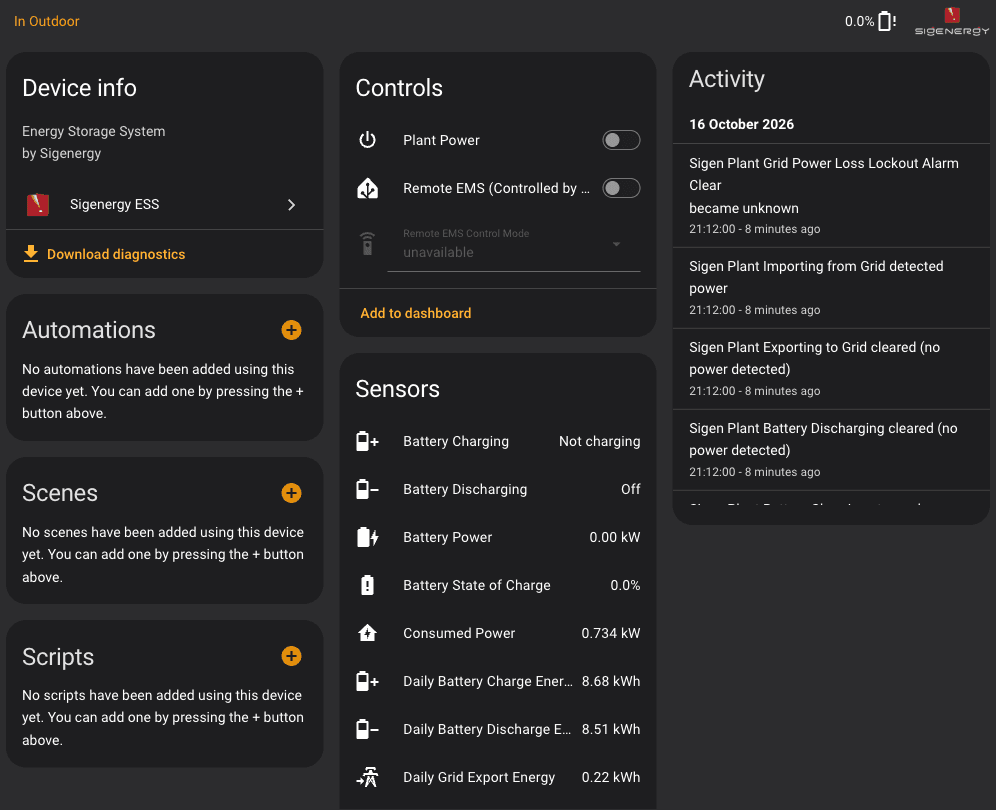Open Exporting to Grid cleared activity entry

coord(831,368)
